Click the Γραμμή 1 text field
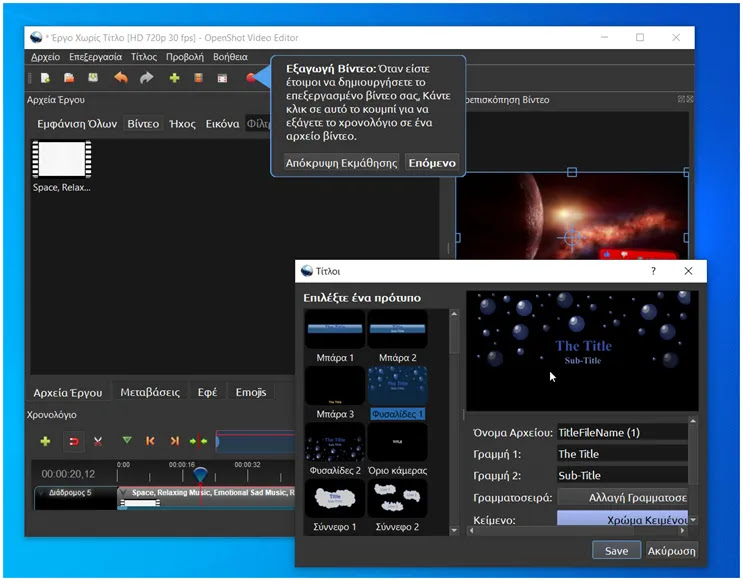 (x=623, y=454)
